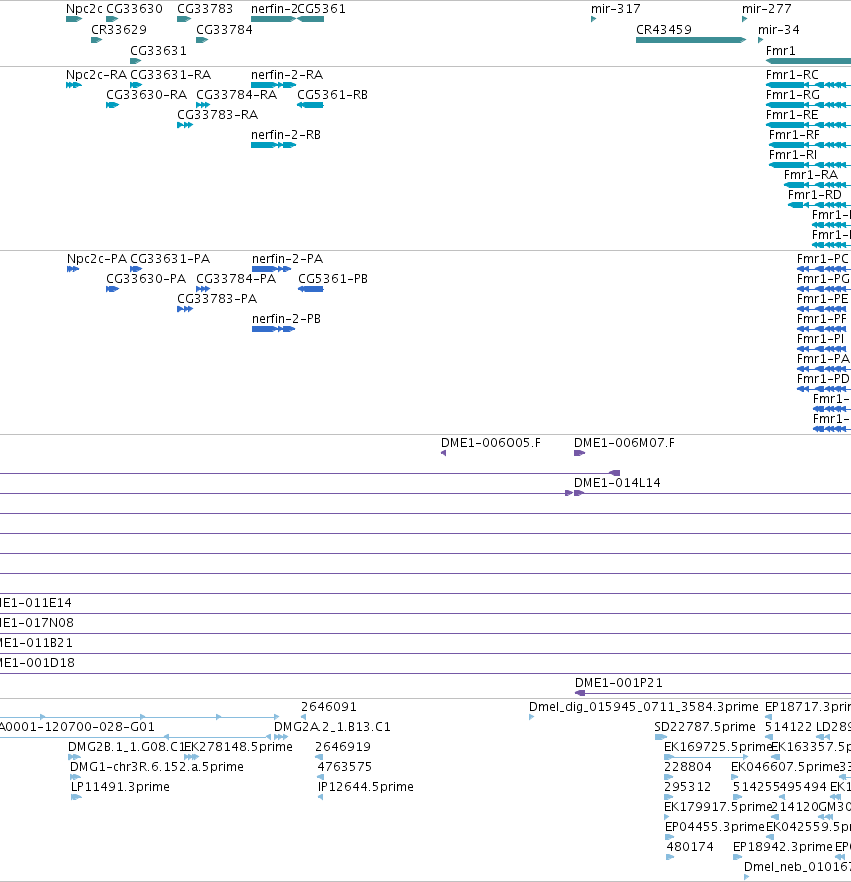Select the nerfin-2 gene bar

[x=273, y=19]
